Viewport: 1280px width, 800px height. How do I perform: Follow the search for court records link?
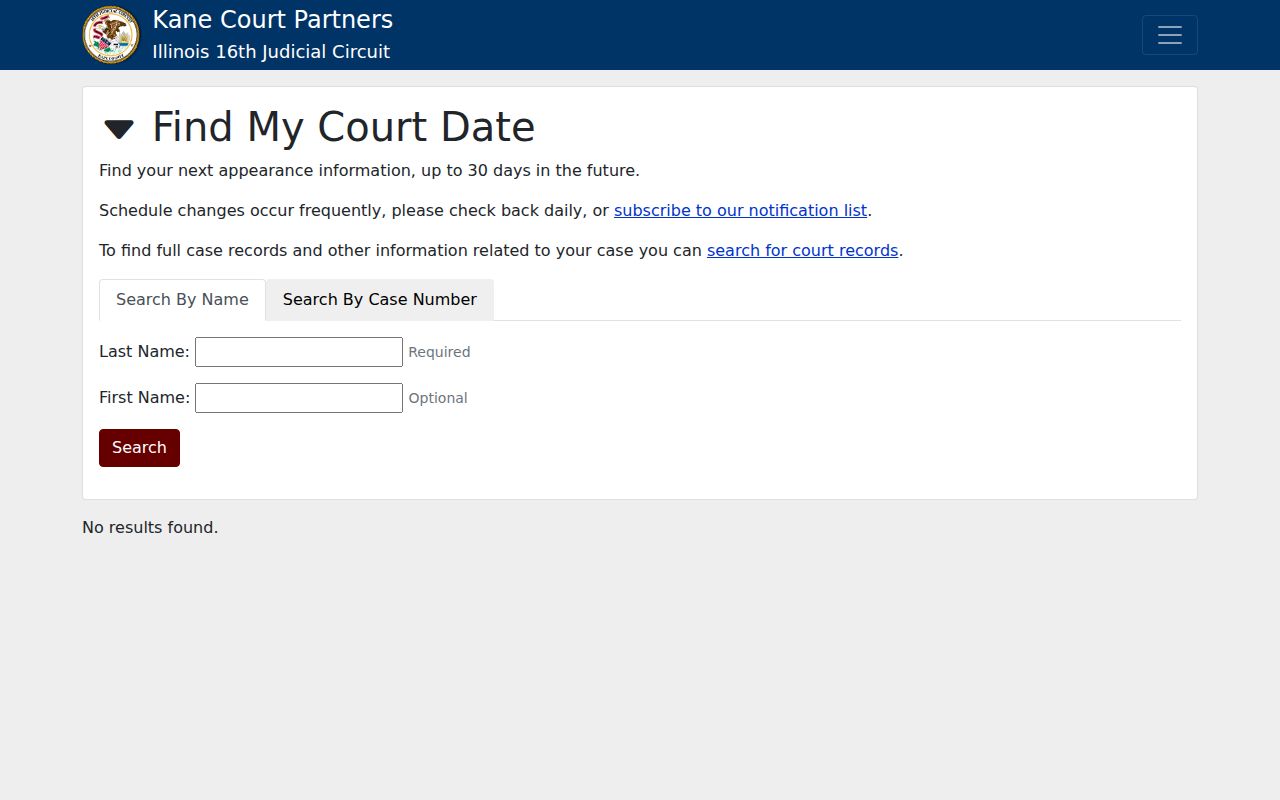(x=802, y=251)
